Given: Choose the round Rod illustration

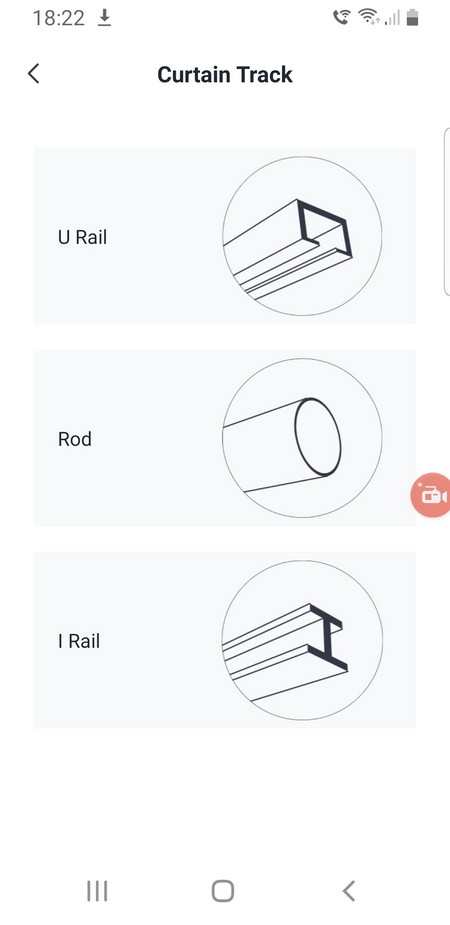Looking at the screenshot, I should [x=302, y=438].
